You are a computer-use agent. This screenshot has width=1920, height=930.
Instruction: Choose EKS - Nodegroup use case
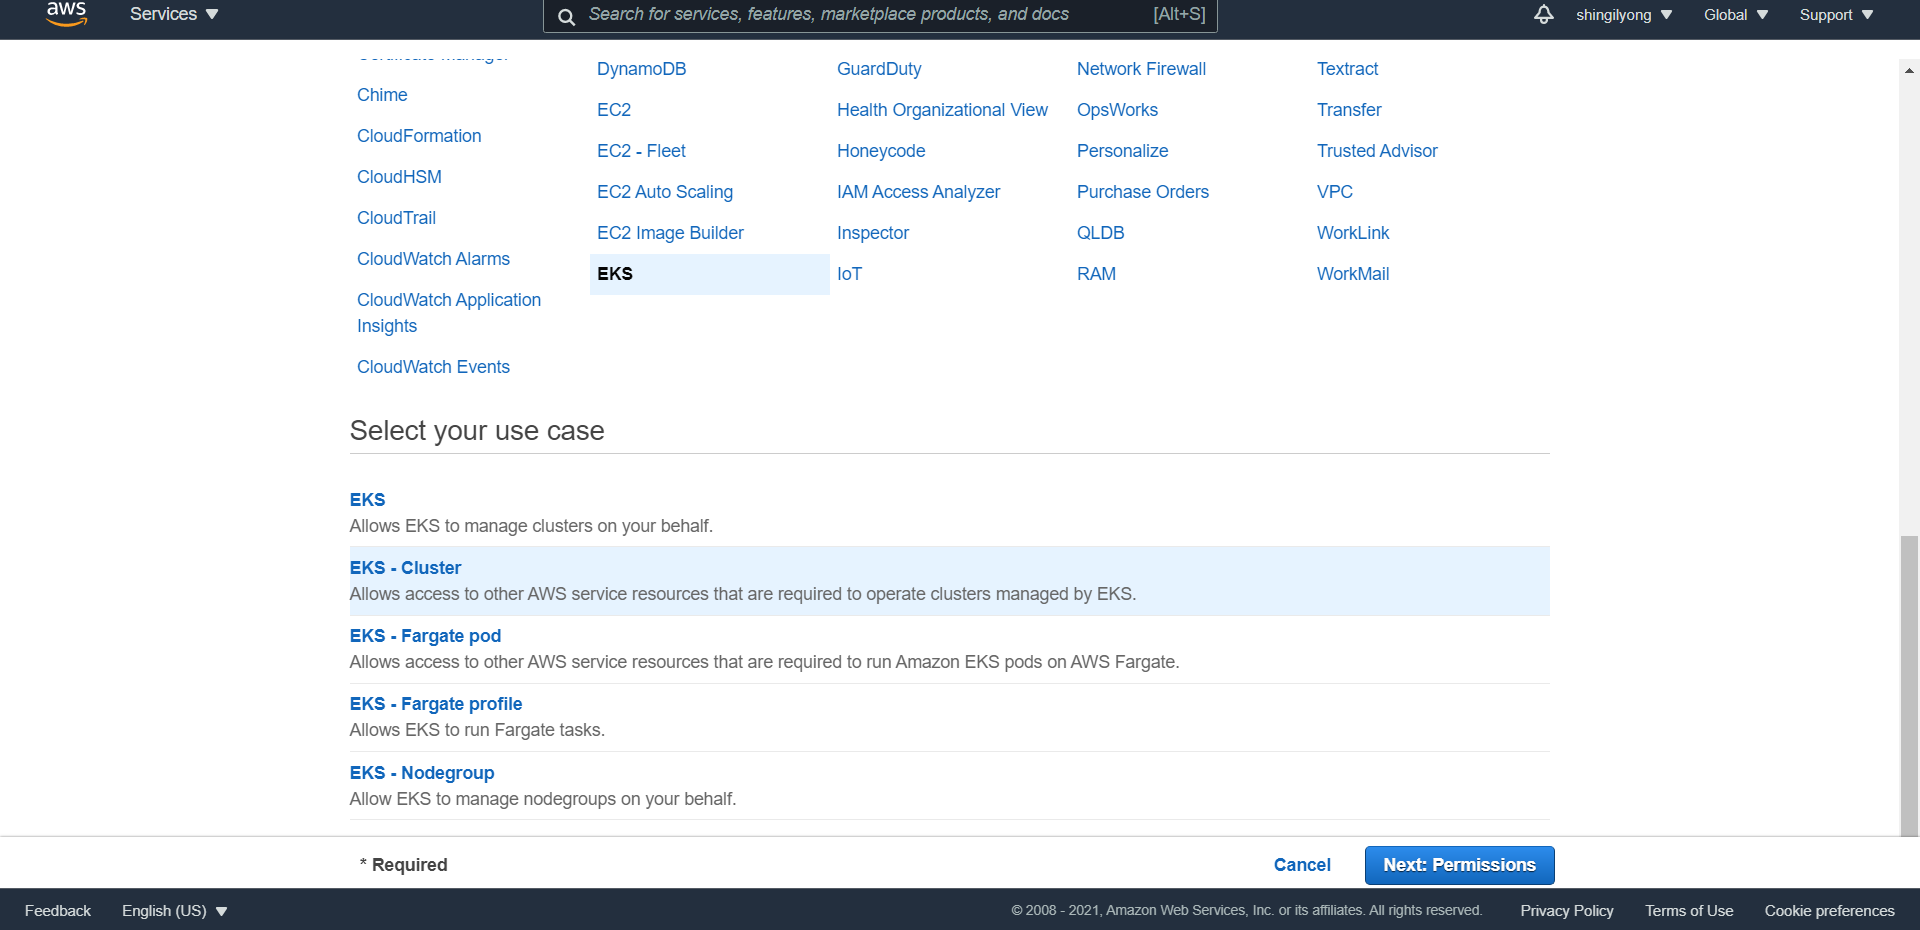[x=950, y=786]
